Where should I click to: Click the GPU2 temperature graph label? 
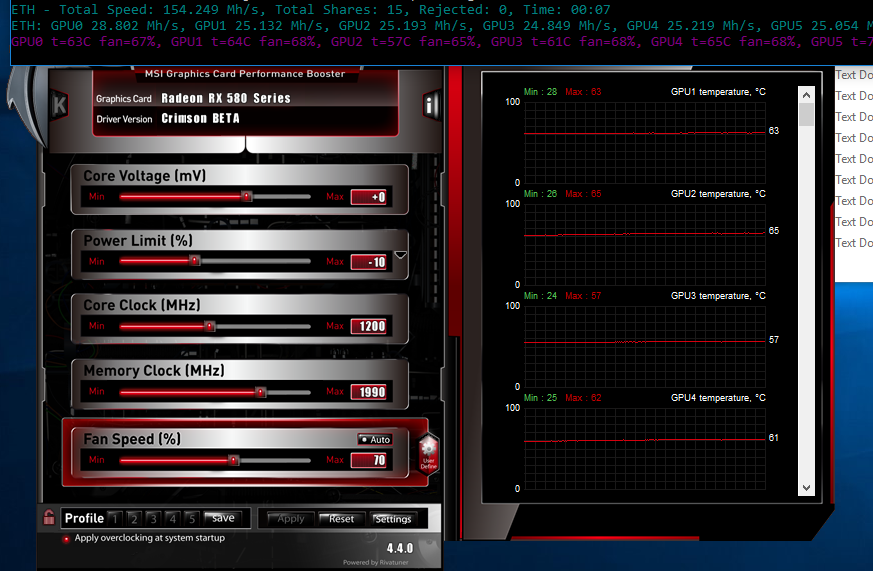(718, 194)
